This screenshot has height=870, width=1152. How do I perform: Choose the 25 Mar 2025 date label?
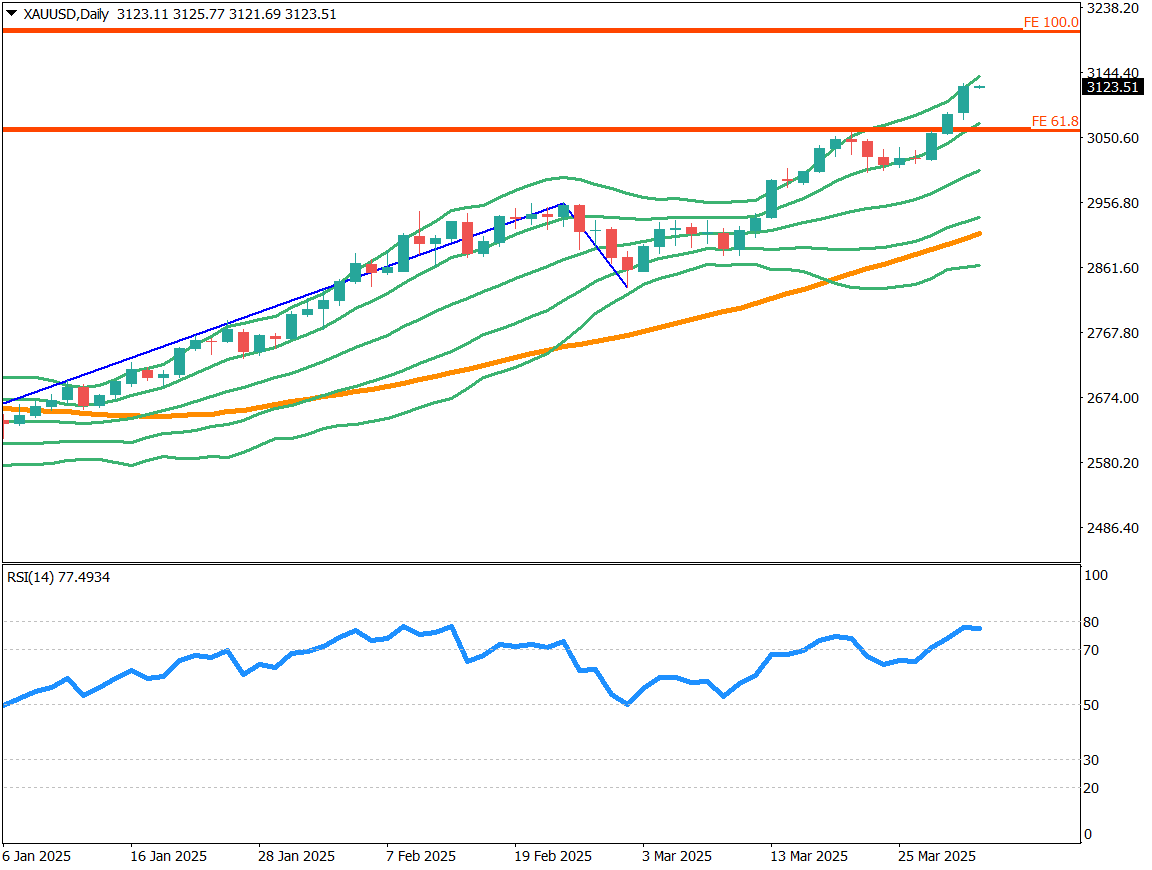coord(936,857)
